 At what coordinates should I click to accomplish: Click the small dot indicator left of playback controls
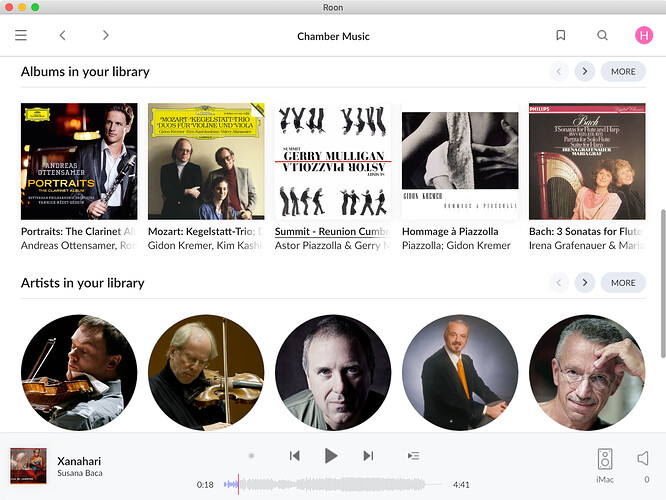pyautogui.click(x=251, y=456)
